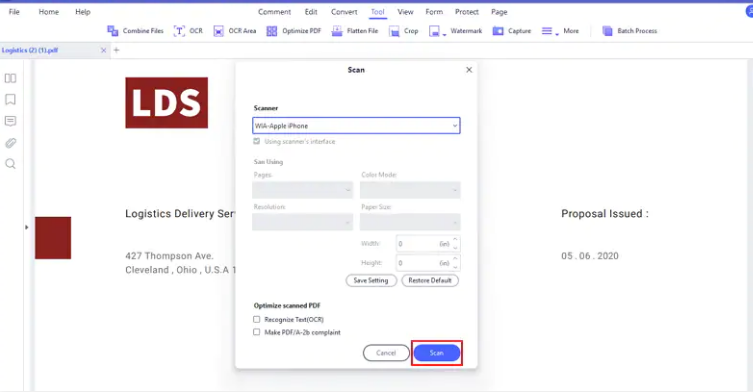This screenshot has height=392, width=753.
Task: Close the Logistics (2) (1).pdf tab
Action: (103, 50)
